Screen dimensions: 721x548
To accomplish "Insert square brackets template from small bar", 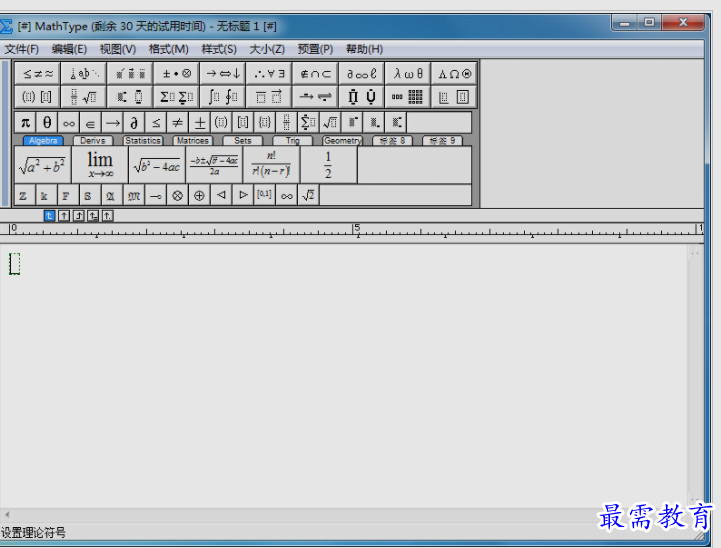I will [243, 123].
